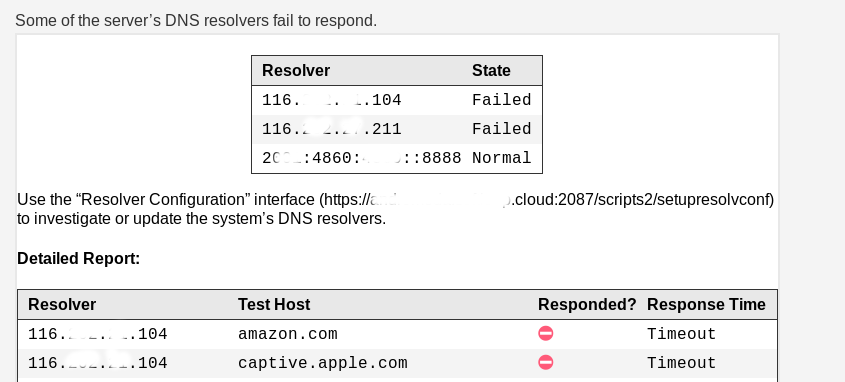Click the Responded? column header
This screenshot has width=845, height=382.
pyautogui.click(x=587, y=304)
